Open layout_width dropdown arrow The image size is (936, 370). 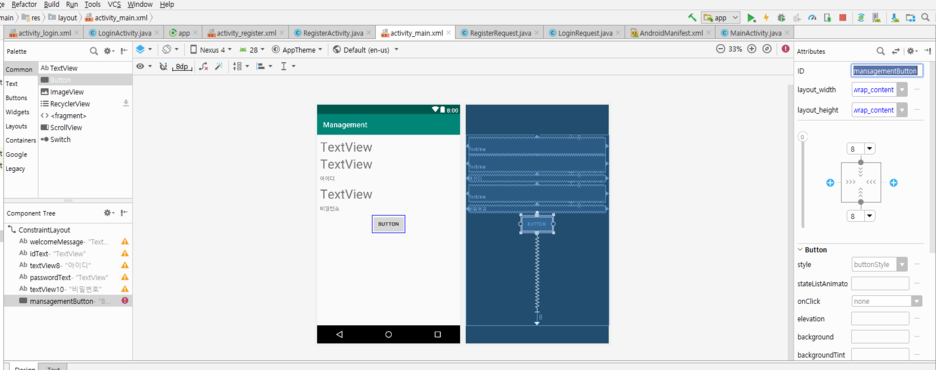click(x=902, y=90)
